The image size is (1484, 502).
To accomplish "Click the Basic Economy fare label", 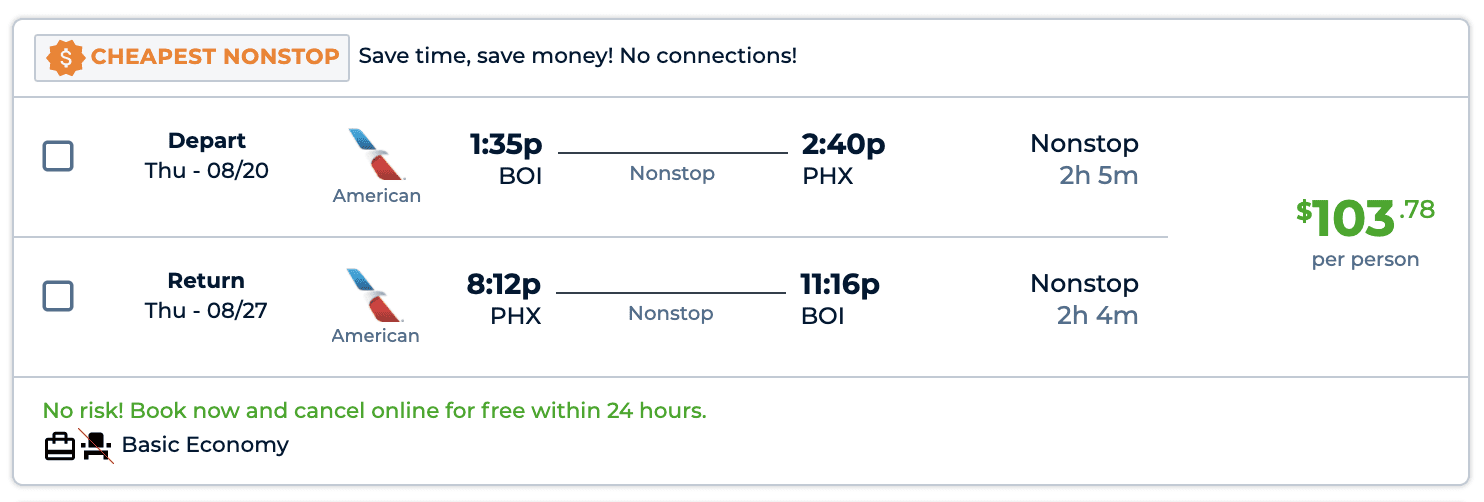I will (x=205, y=445).
